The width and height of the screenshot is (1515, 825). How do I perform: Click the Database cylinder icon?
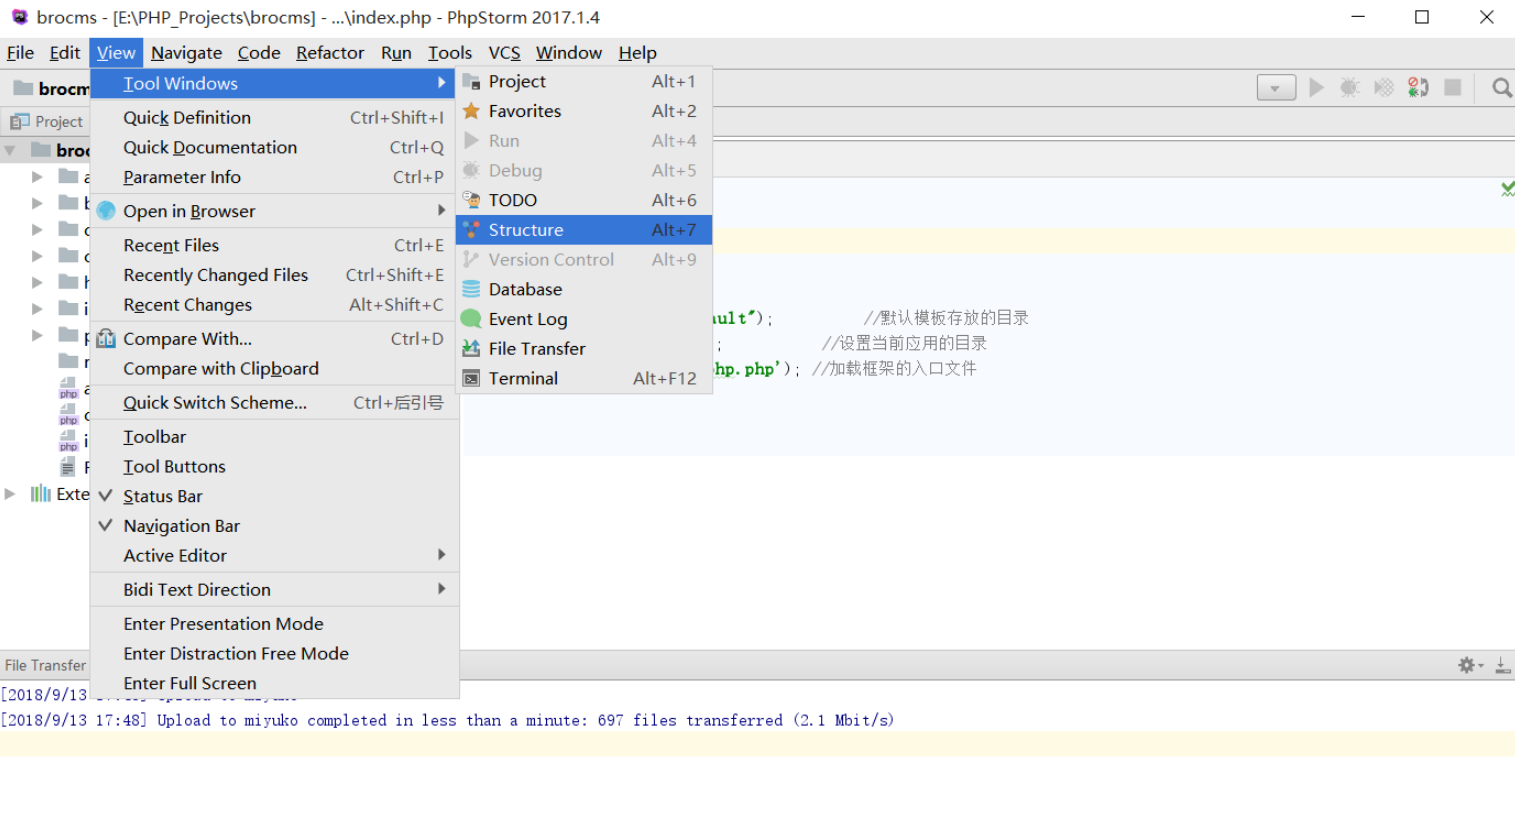[x=471, y=289]
